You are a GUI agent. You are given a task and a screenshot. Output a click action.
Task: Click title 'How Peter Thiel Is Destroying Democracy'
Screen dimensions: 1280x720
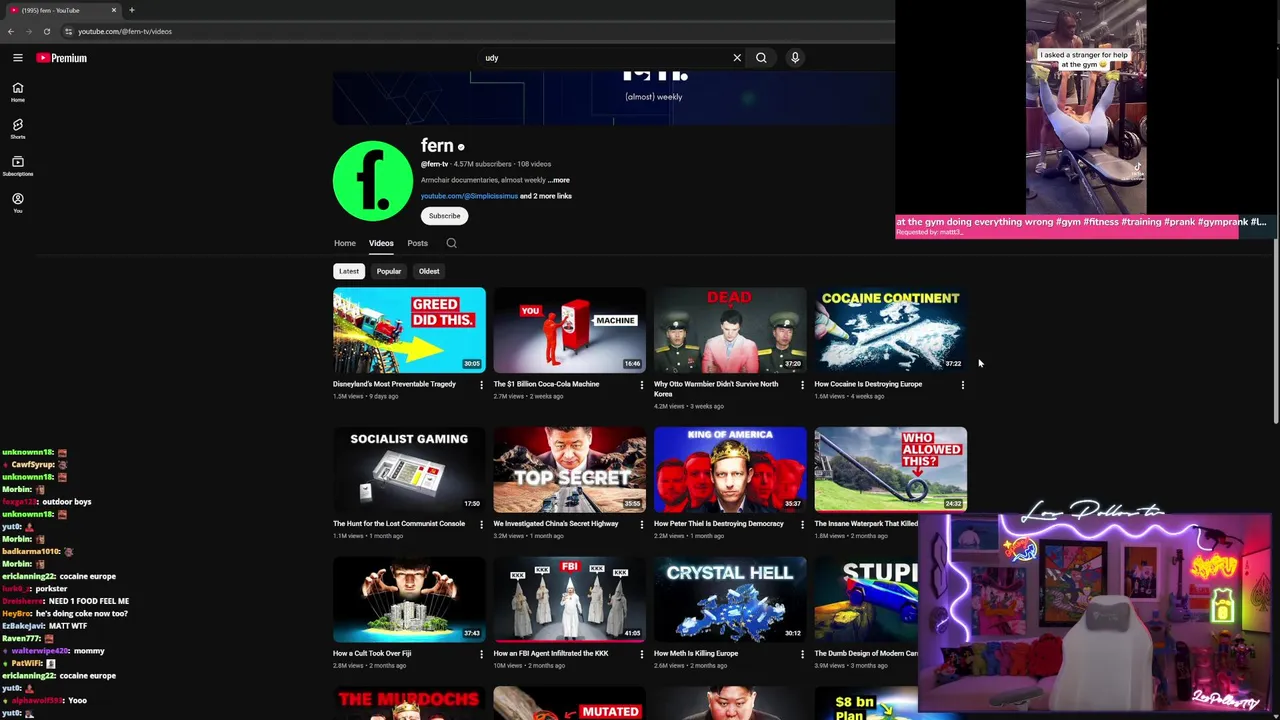[719, 524]
